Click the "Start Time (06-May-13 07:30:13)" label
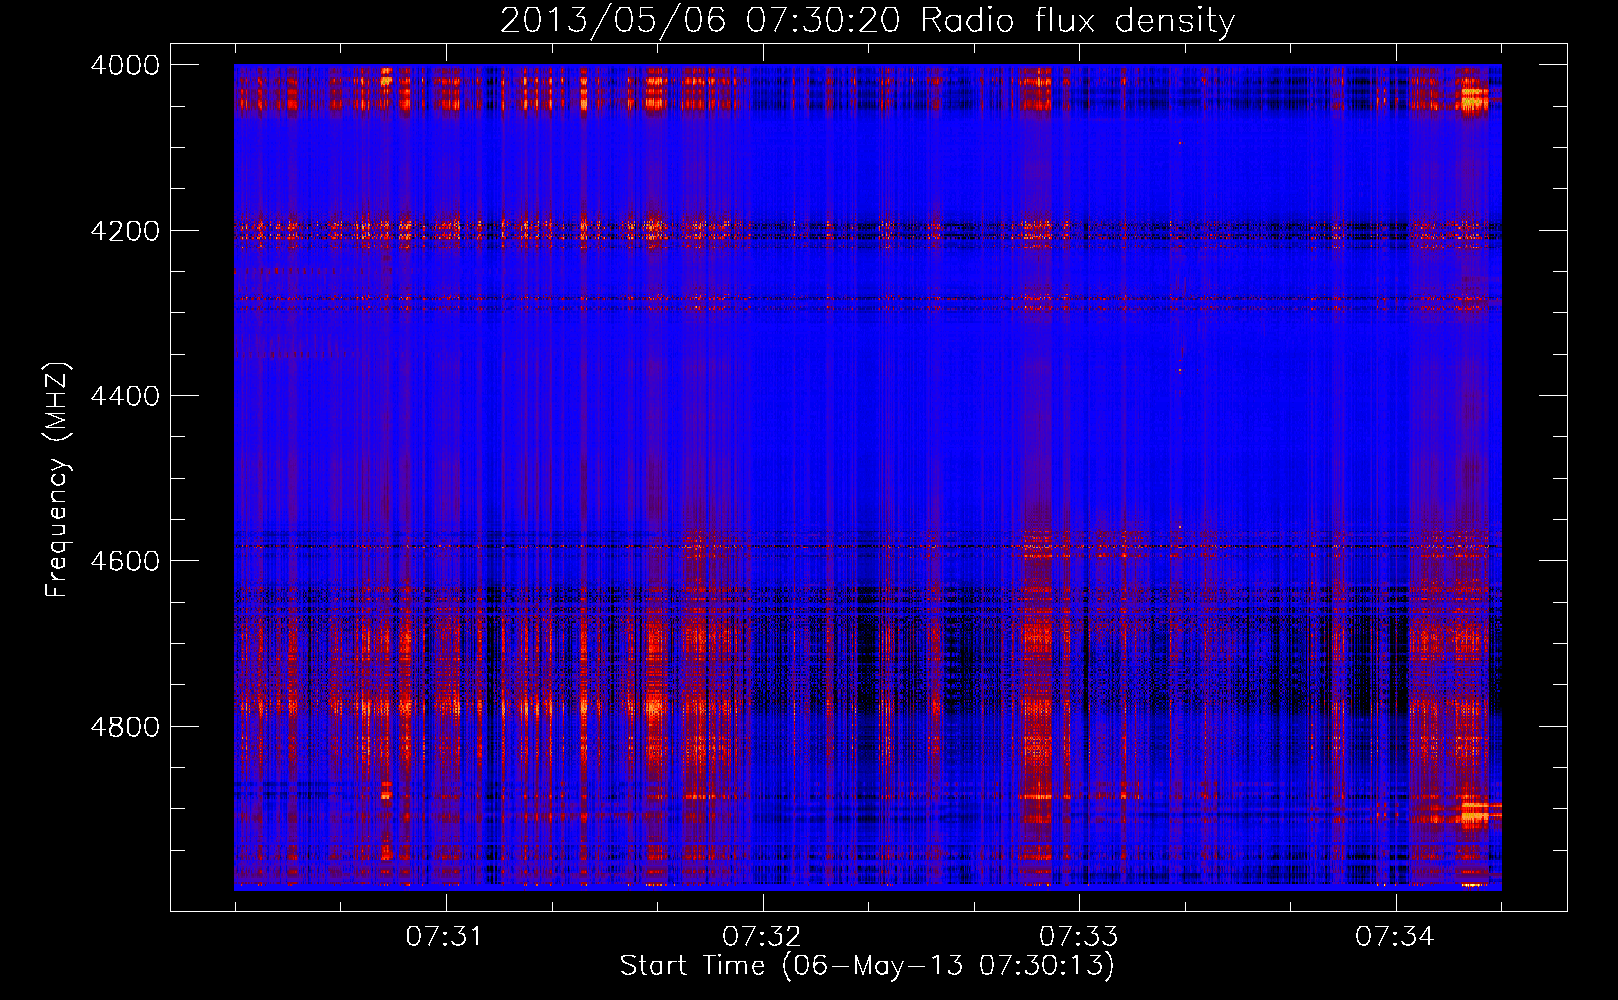 [867, 966]
